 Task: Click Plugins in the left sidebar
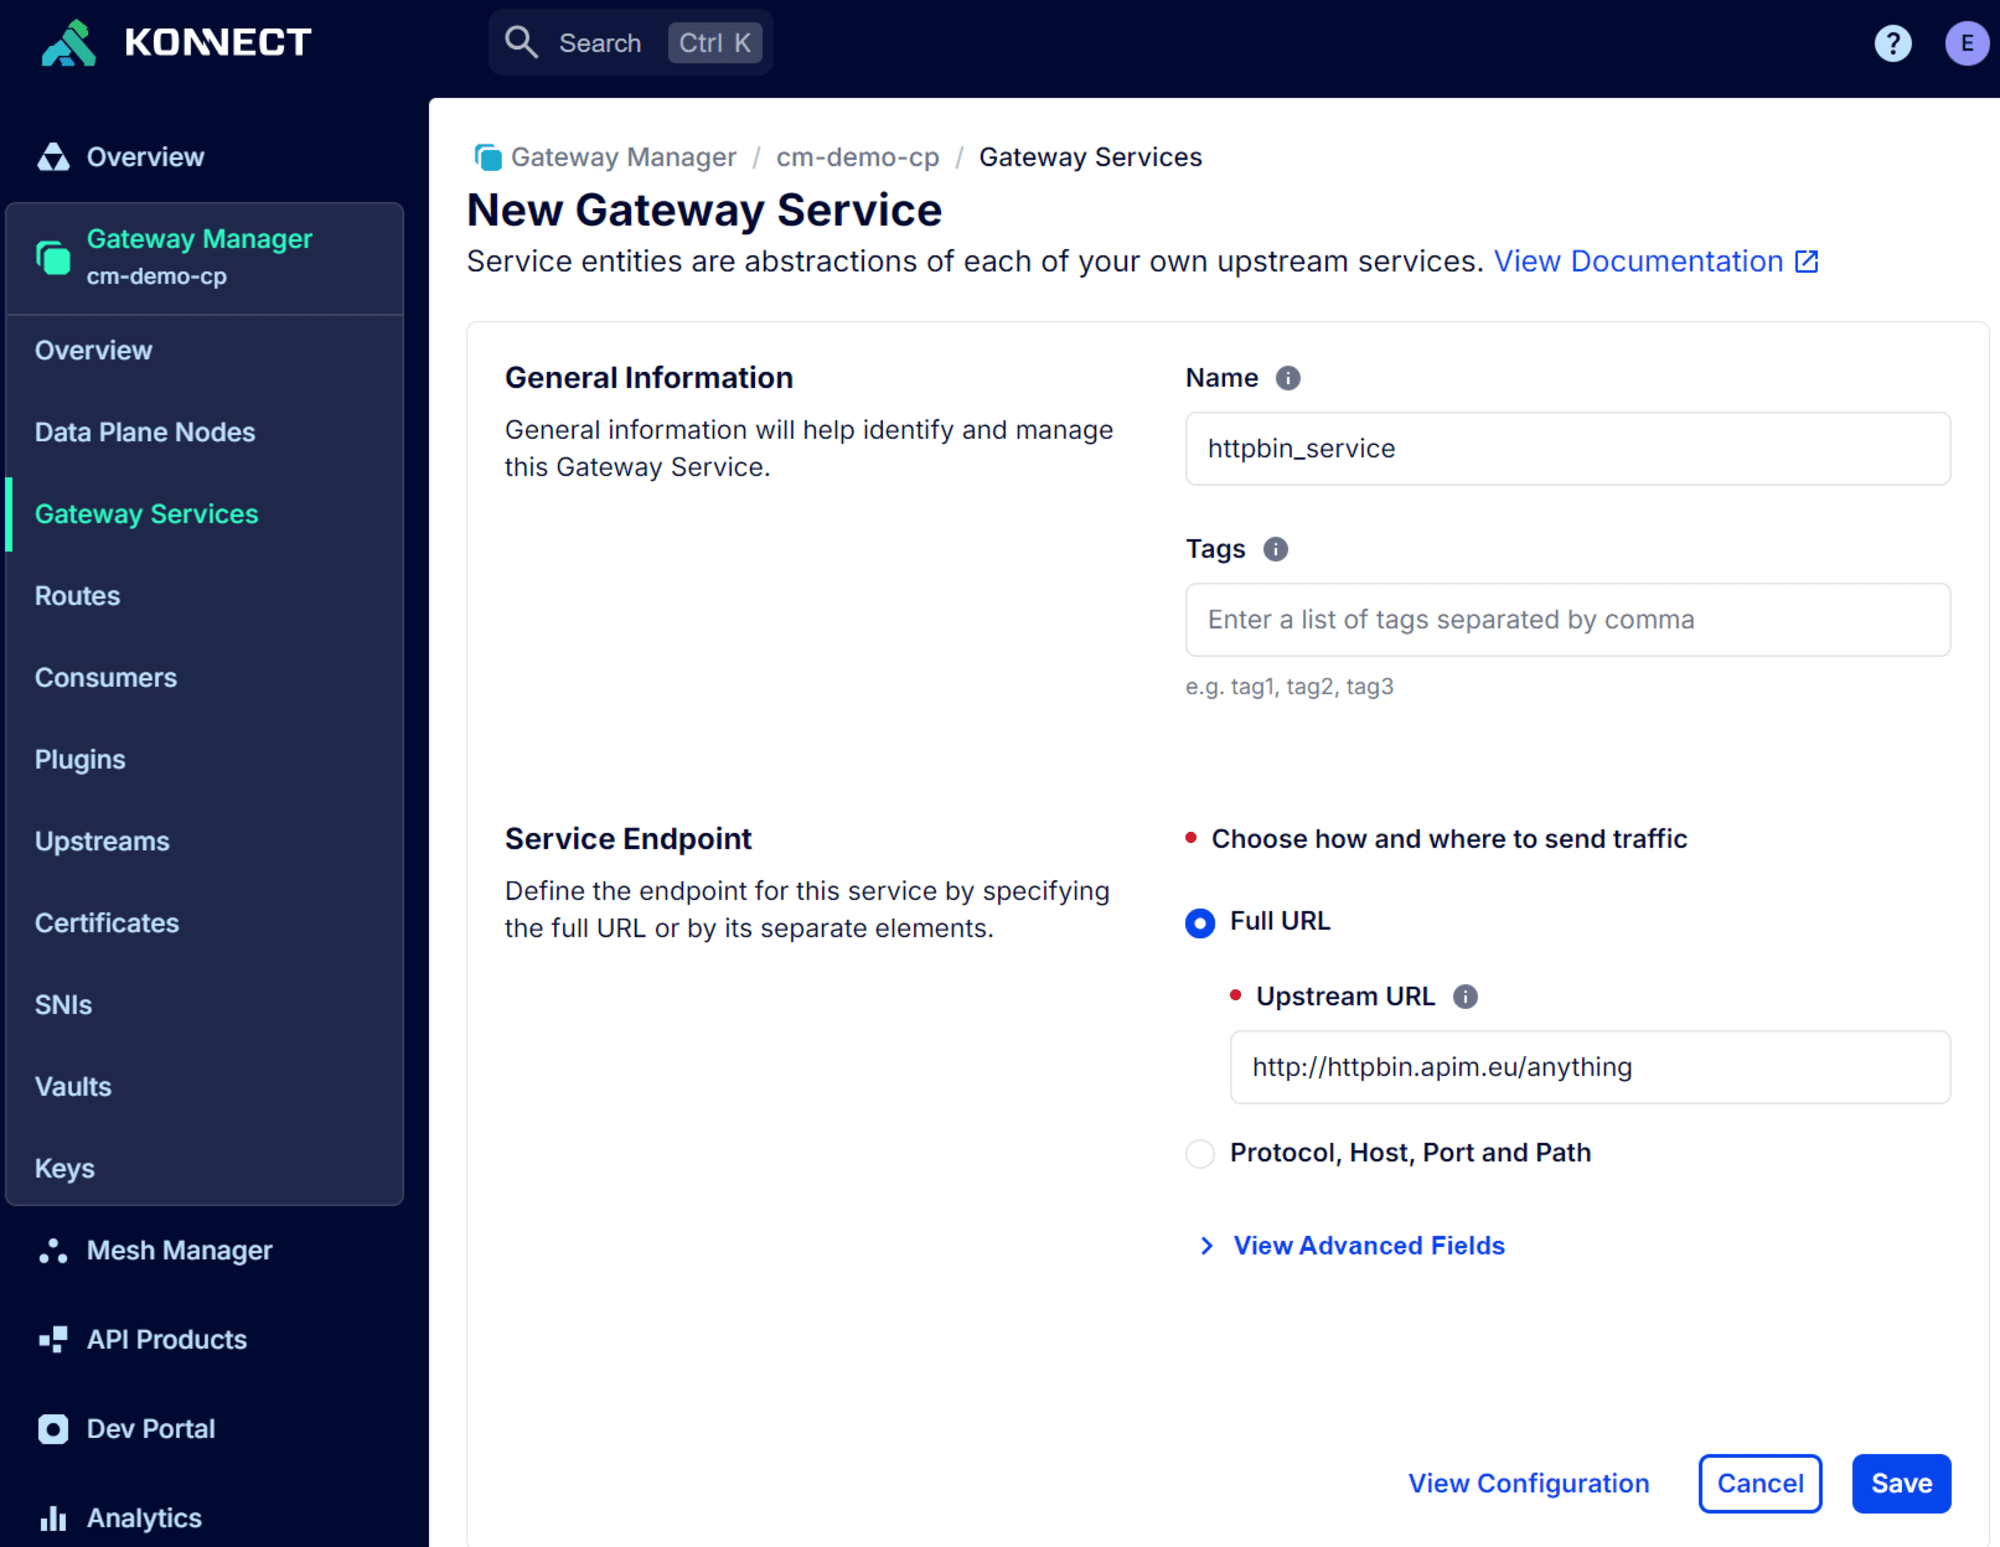point(80,758)
